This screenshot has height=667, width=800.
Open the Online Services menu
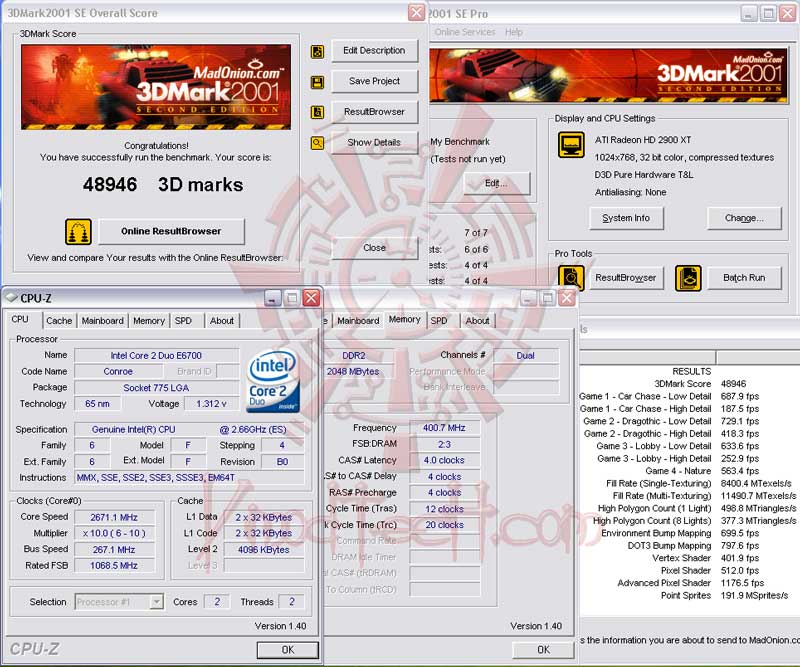(x=465, y=32)
